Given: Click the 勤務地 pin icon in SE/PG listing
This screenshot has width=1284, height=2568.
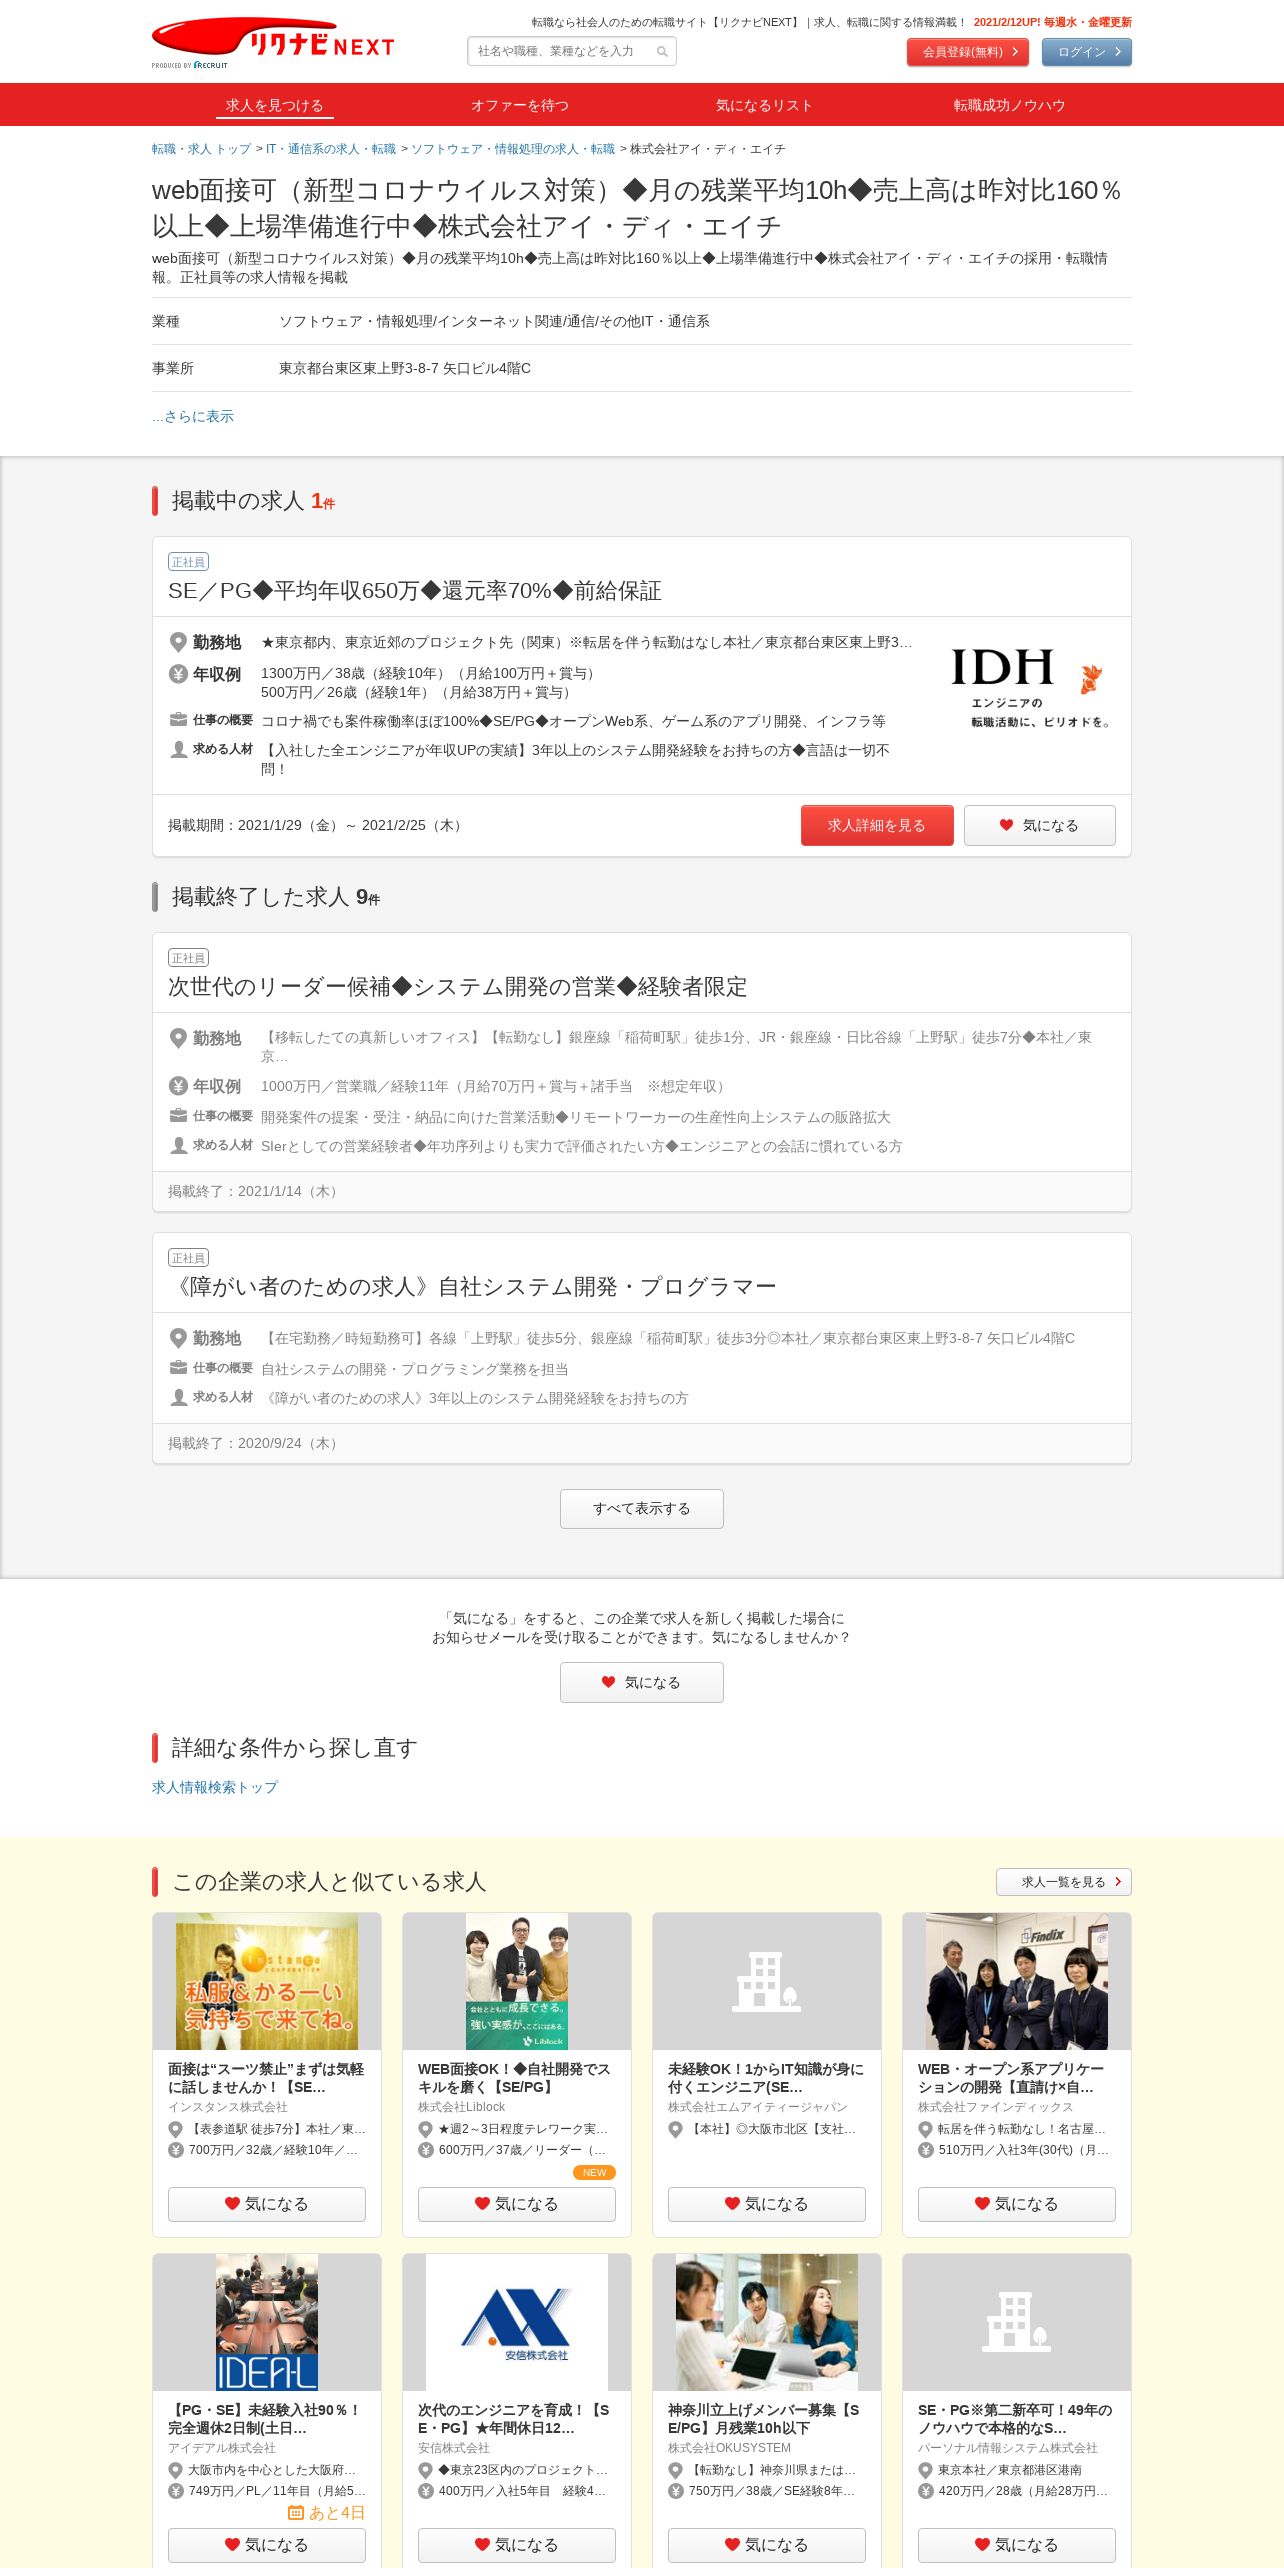Looking at the screenshot, I should click(x=178, y=642).
